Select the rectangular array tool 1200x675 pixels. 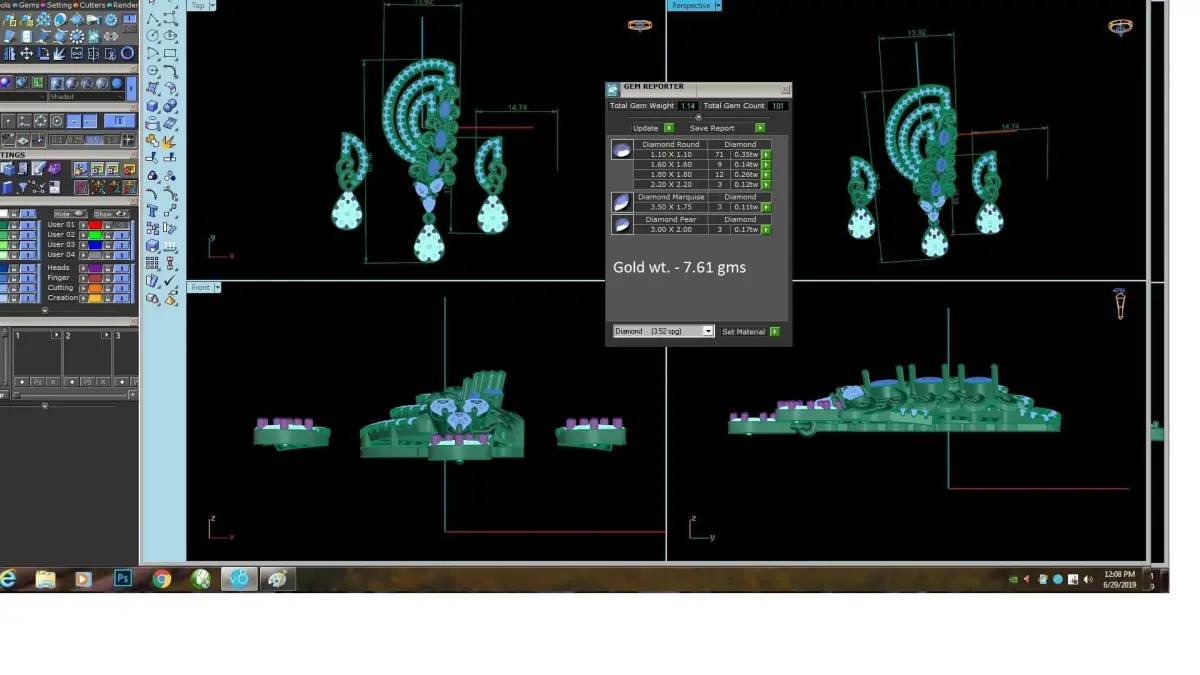click(x=152, y=263)
